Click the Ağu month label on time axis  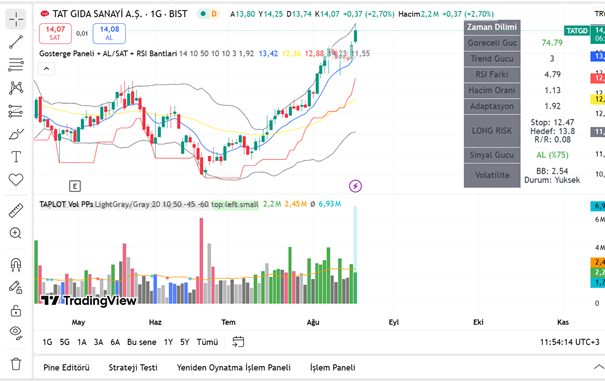coord(313,322)
